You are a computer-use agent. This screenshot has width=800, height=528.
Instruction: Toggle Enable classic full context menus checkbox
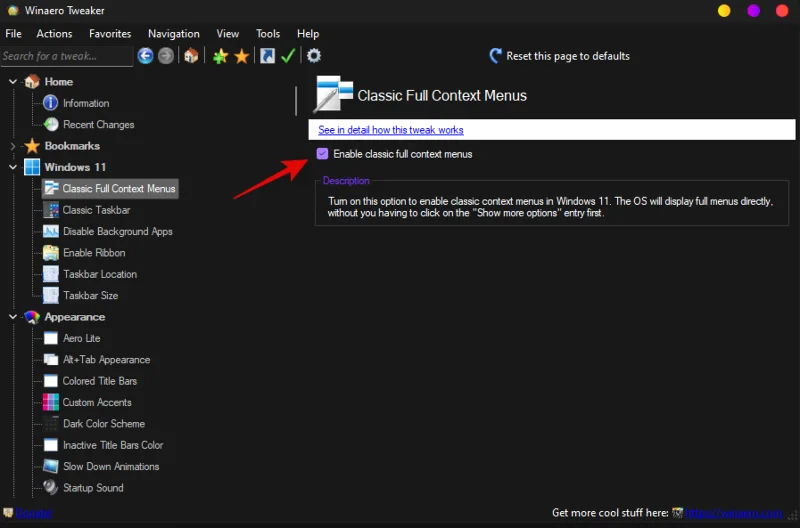click(x=322, y=154)
